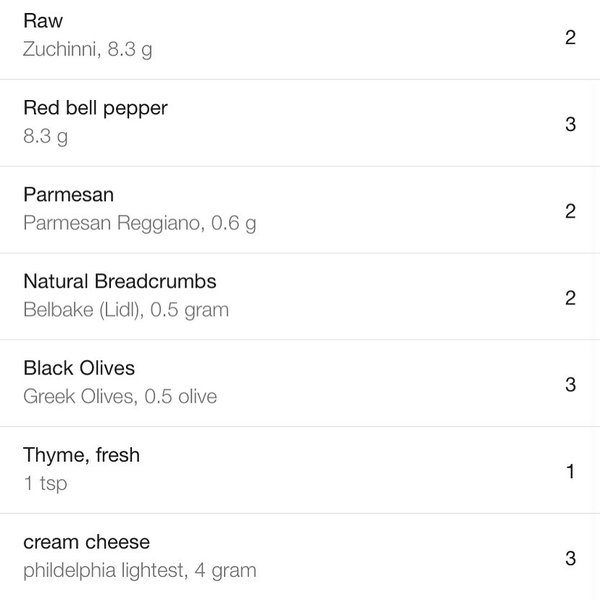Tap the number 1 in the Thyme row
Screen dimensions: 600x600
point(570,471)
